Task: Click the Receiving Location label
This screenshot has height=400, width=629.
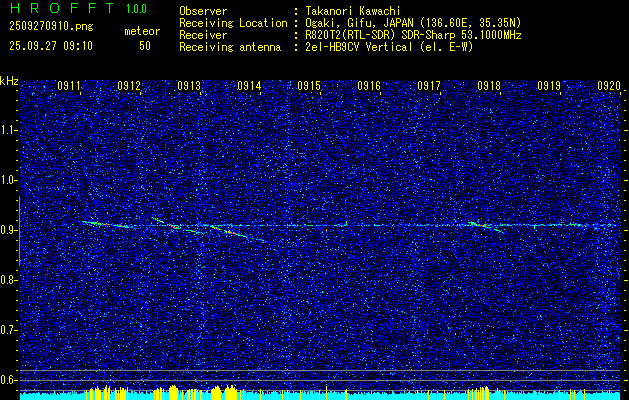Action: 233,23
